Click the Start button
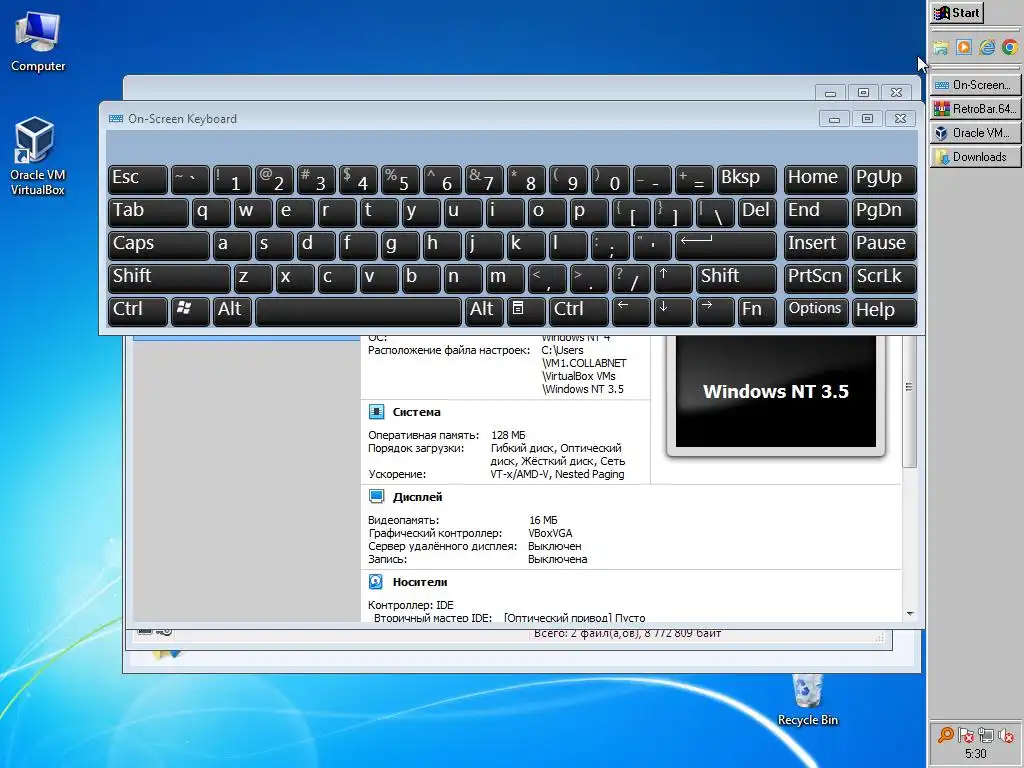The height and width of the screenshot is (768, 1024). (957, 12)
